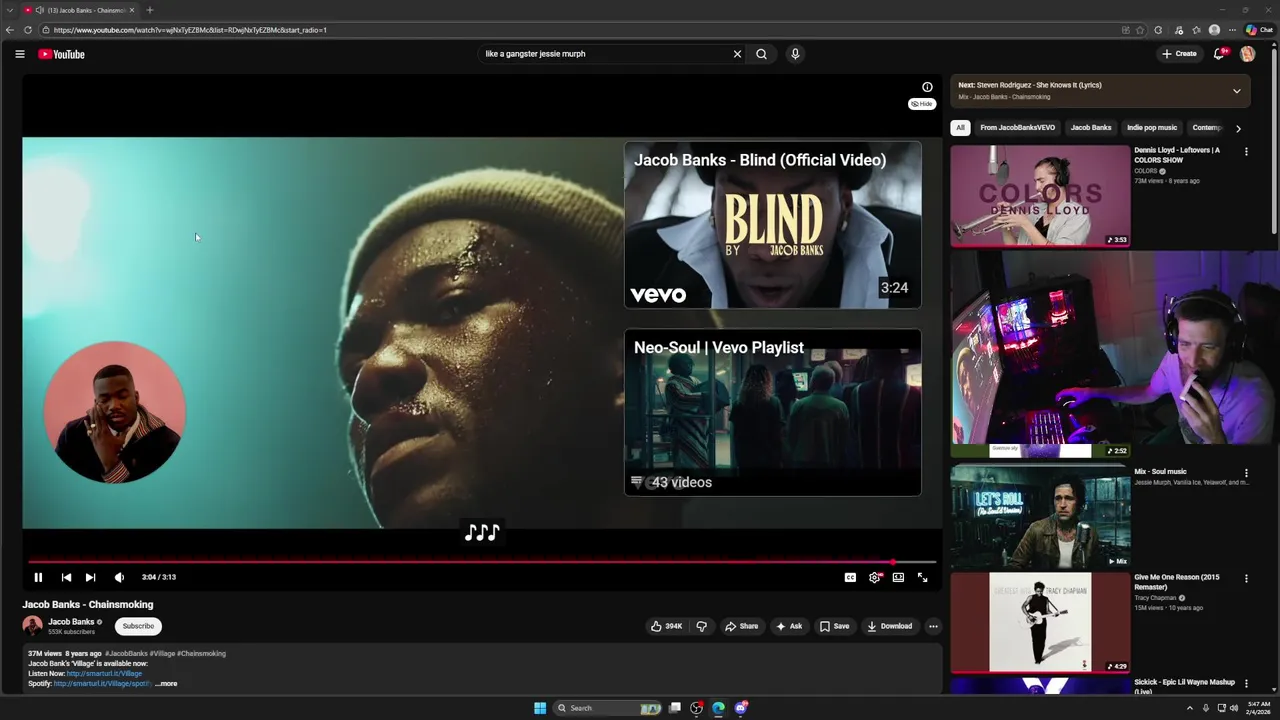Share the video

point(741,626)
